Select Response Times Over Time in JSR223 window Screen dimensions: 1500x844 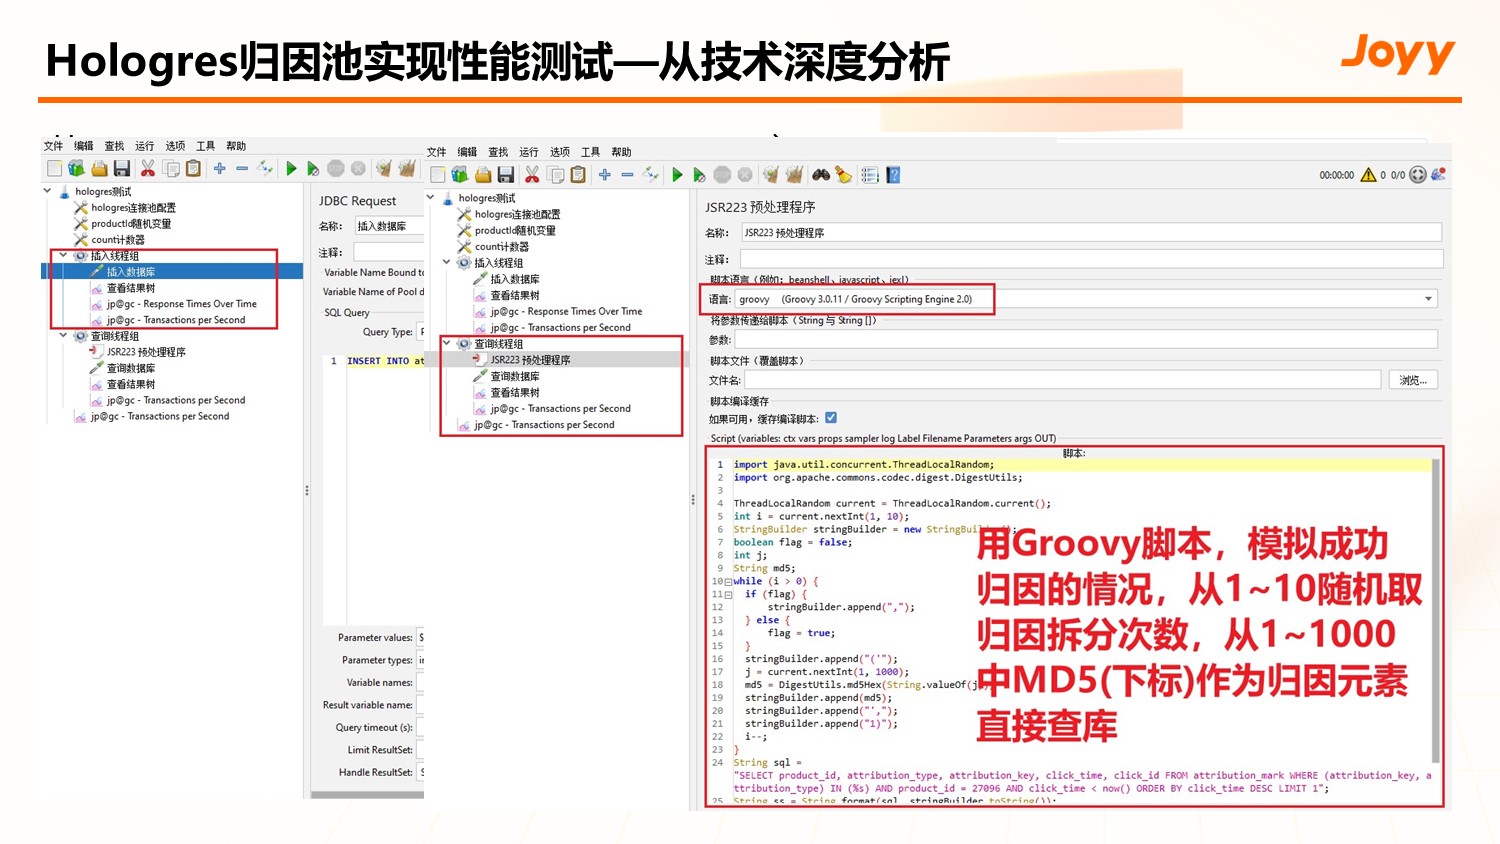pos(566,312)
